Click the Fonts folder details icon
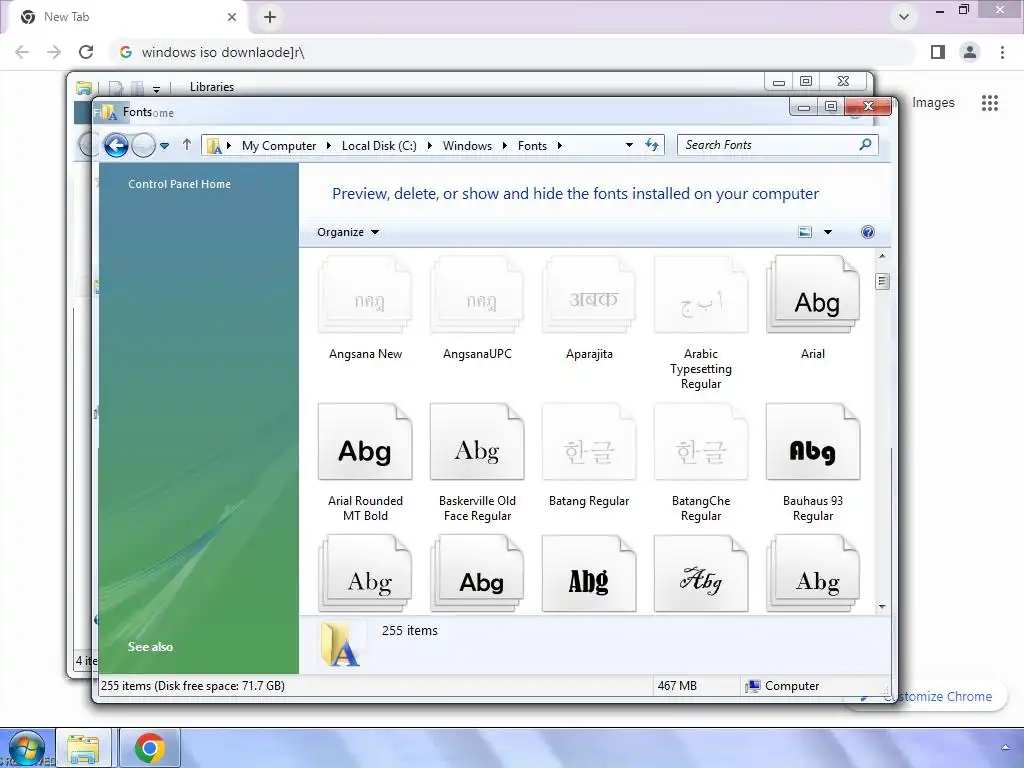The height and width of the screenshot is (768, 1024). [x=340, y=645]
